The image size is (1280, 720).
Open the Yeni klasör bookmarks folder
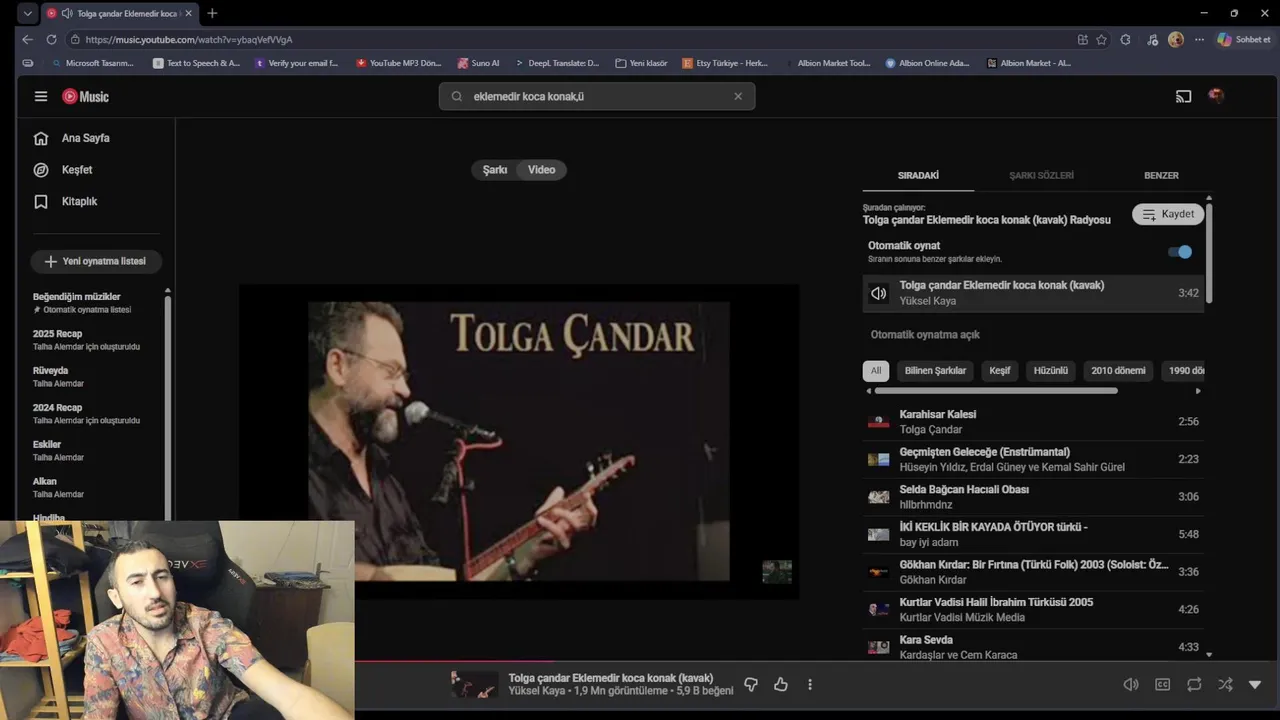click(641, 63)
